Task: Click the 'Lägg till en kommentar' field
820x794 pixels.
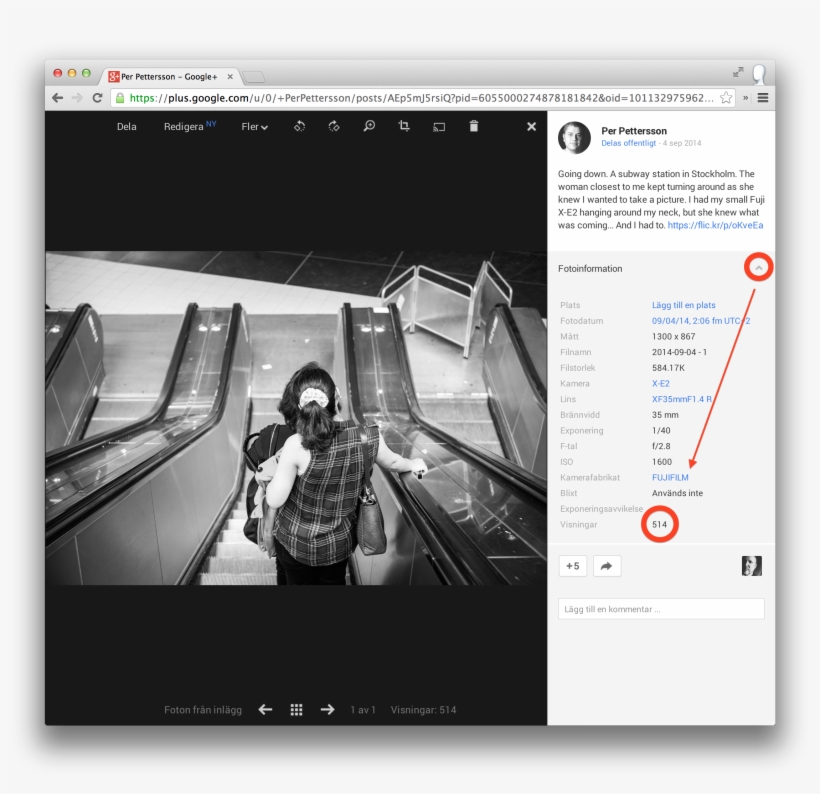Action: coord(661,609)
